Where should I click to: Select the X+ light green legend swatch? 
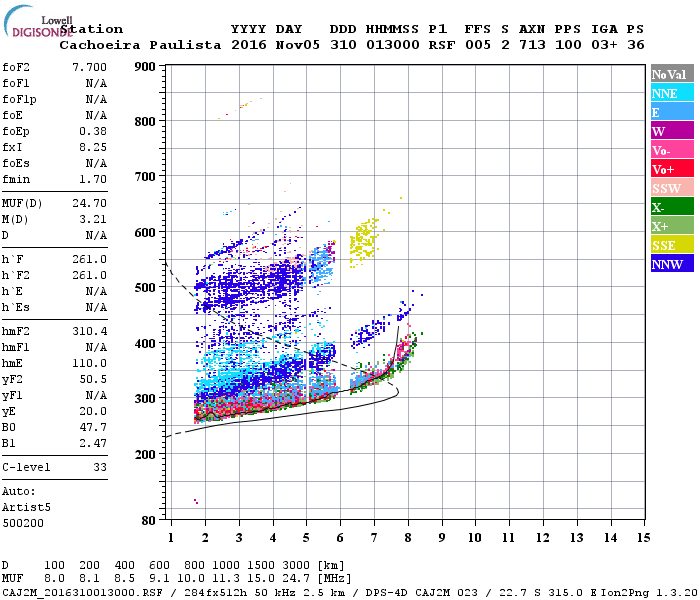(x=672, y=226)
